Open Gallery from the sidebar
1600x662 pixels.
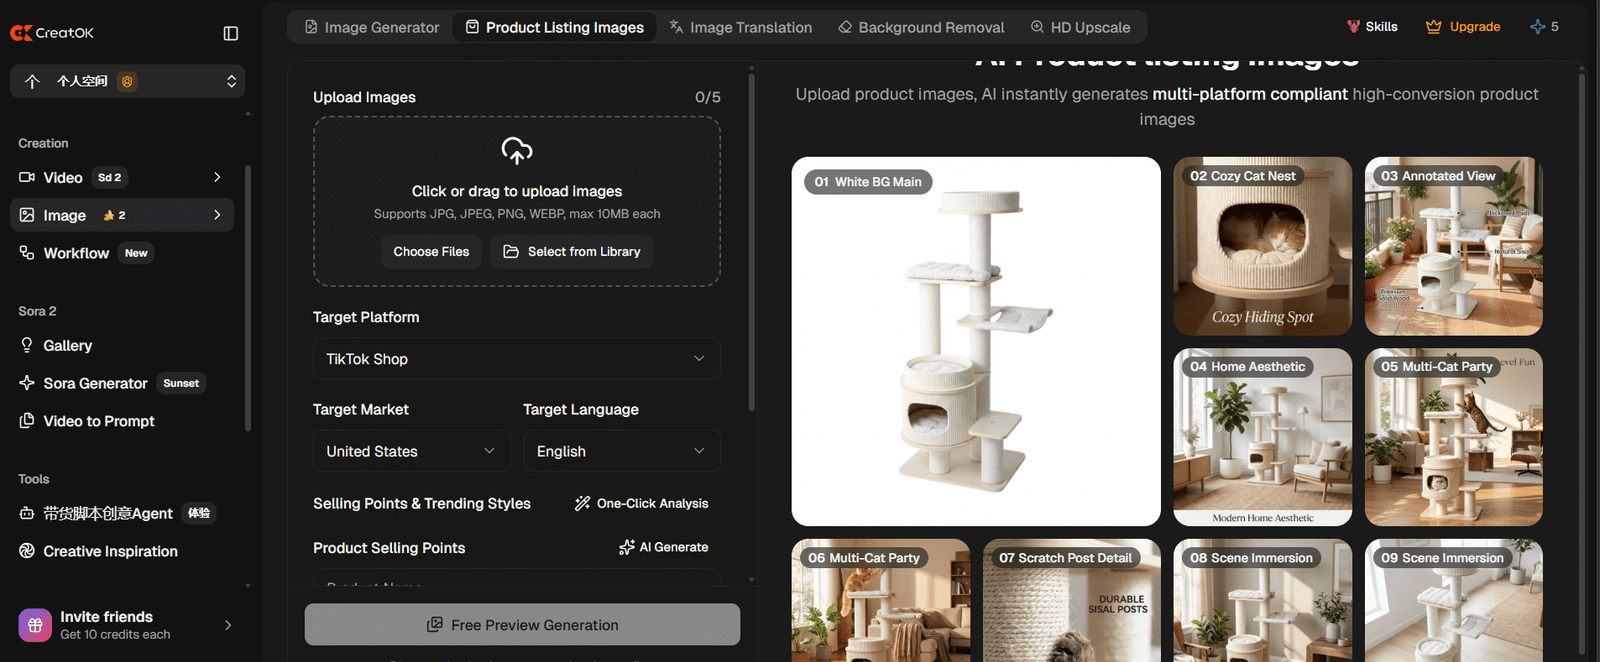pyautogui.click(x=68, y=345)
